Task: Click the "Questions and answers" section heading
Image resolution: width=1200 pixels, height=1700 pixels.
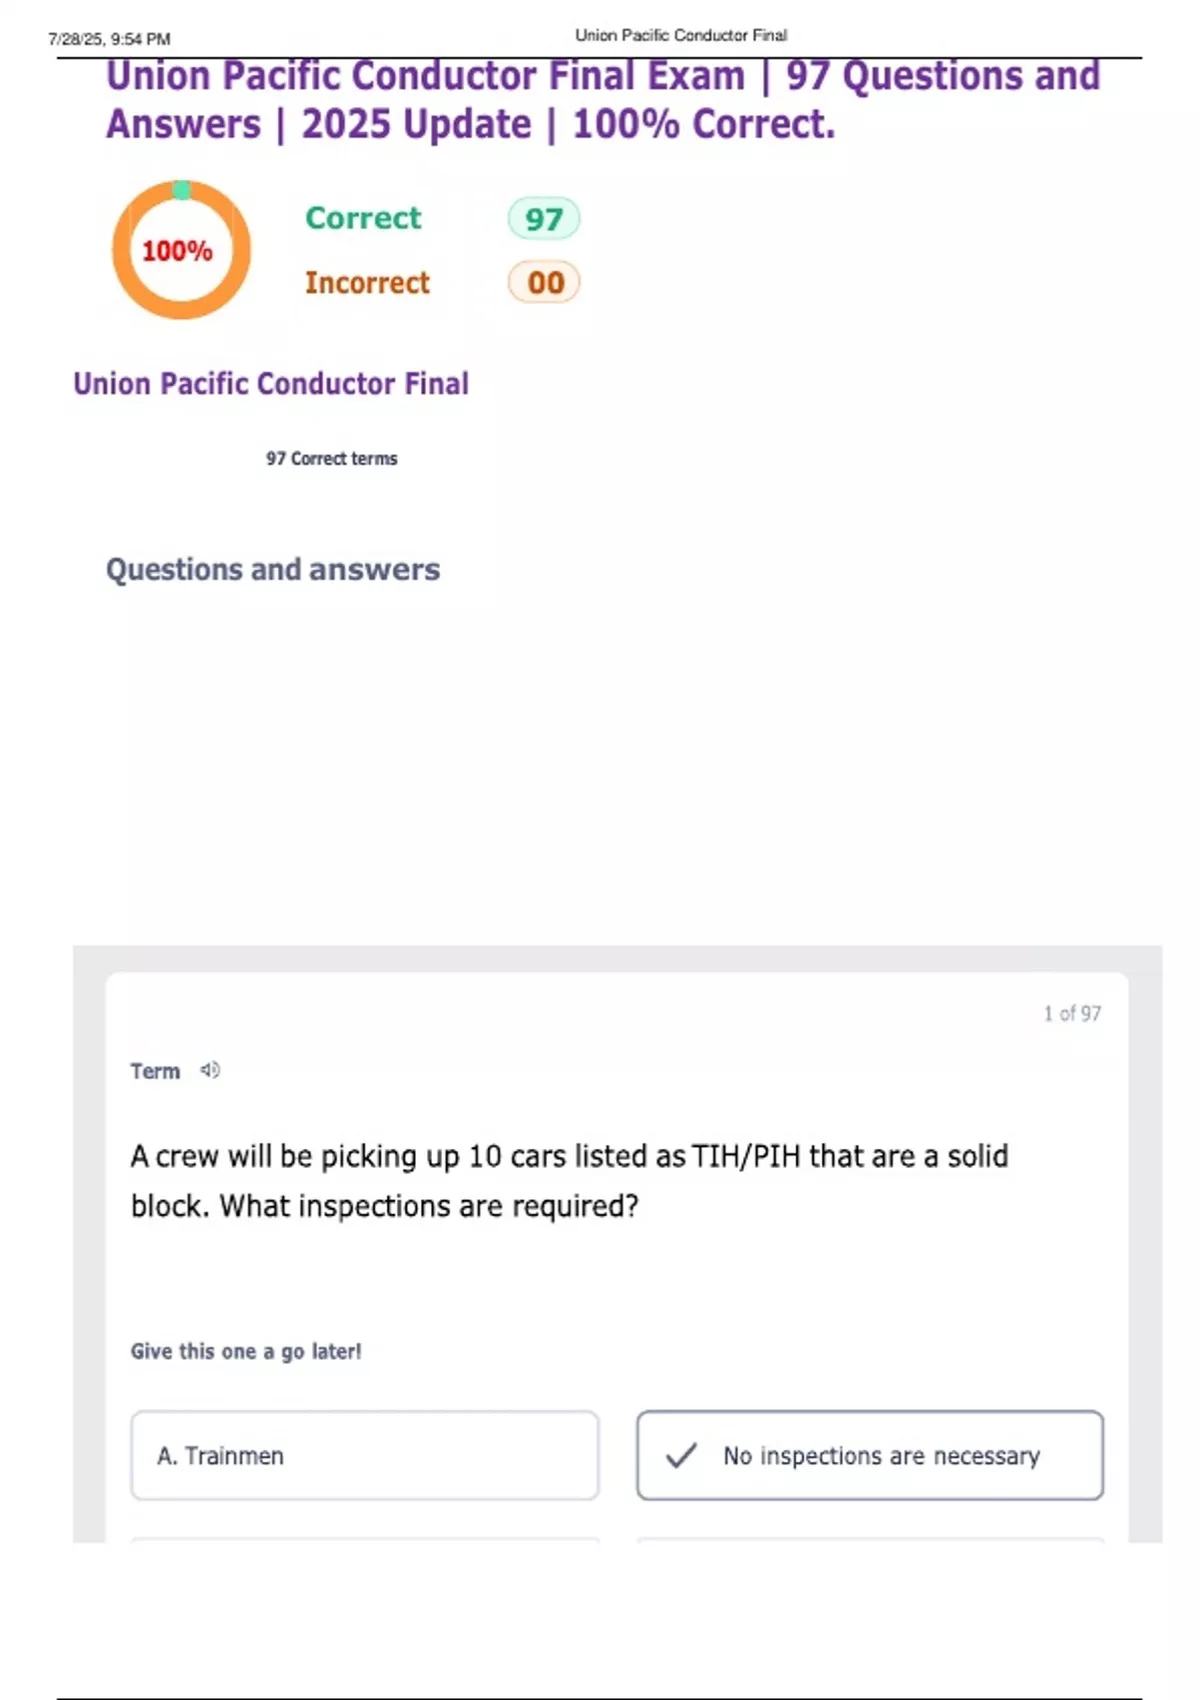Action: click(273, 569)
